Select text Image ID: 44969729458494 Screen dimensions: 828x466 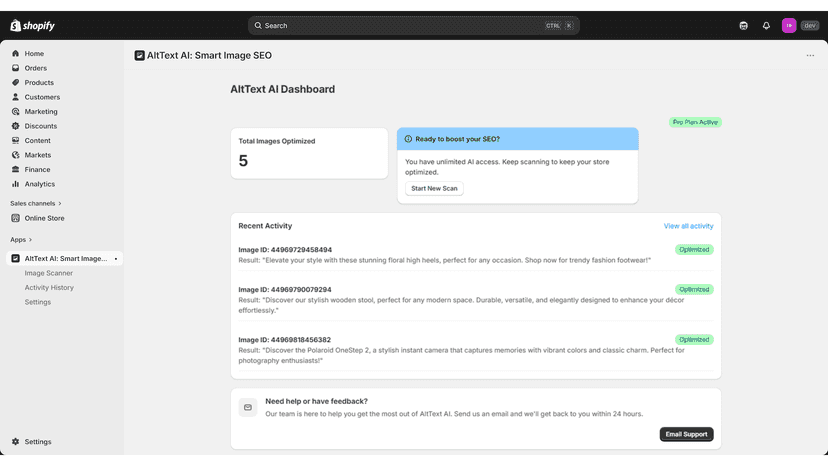(x=285, y=250)
